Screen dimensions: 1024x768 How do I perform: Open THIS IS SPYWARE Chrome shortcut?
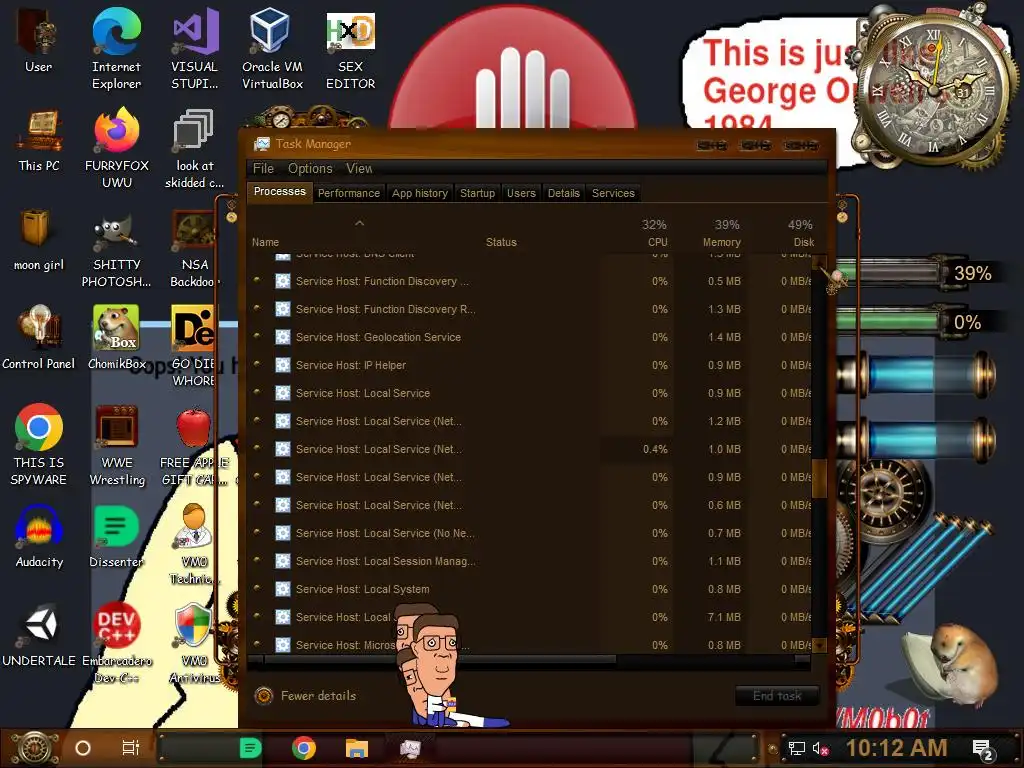tap(39, 444)
